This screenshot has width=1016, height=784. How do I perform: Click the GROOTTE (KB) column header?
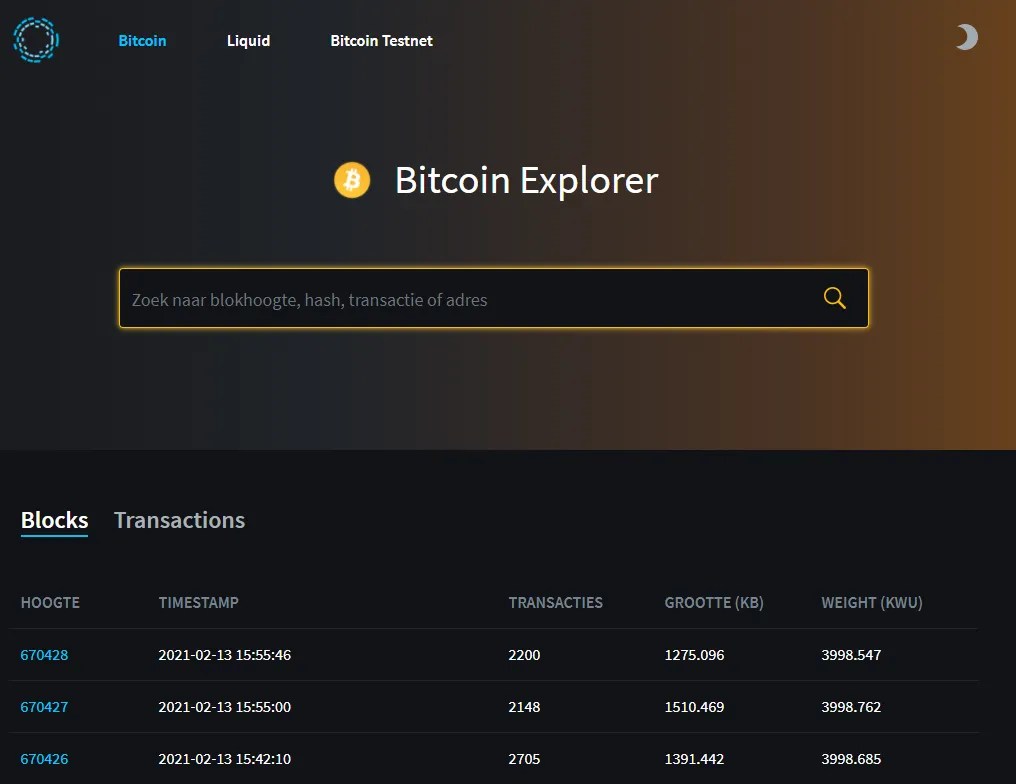coord(714,602)
